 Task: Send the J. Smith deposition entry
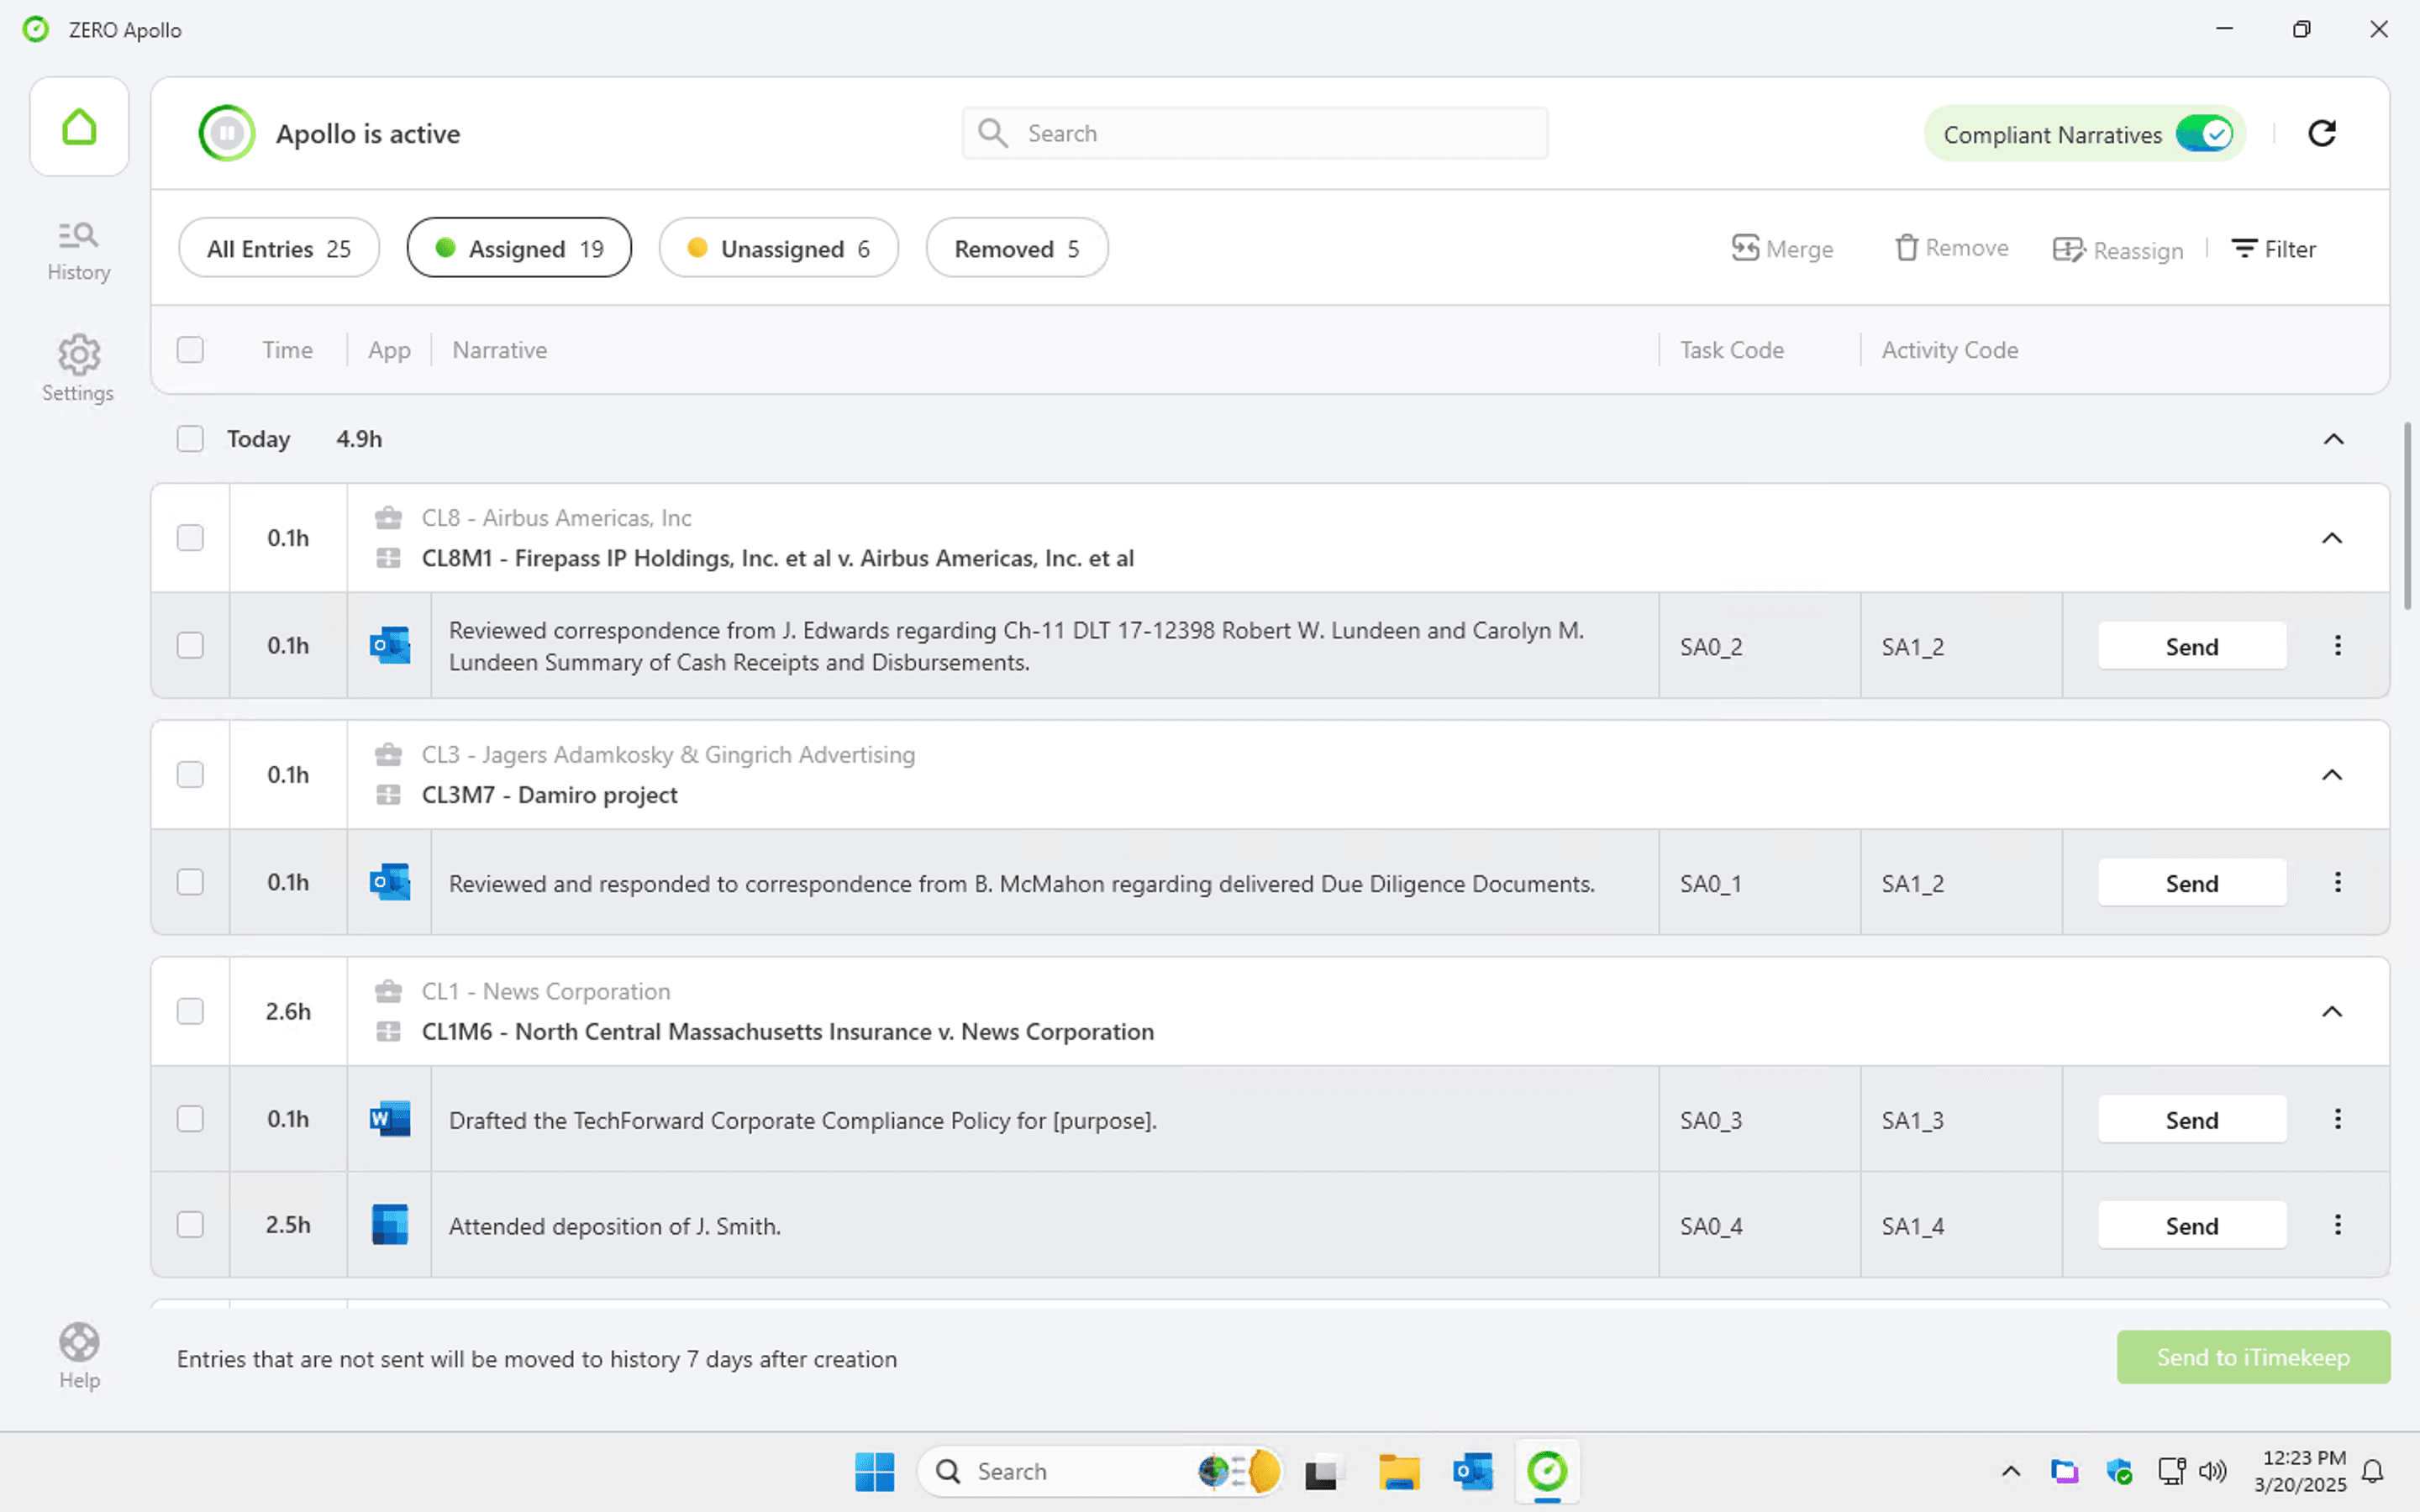point(2192,1226)
